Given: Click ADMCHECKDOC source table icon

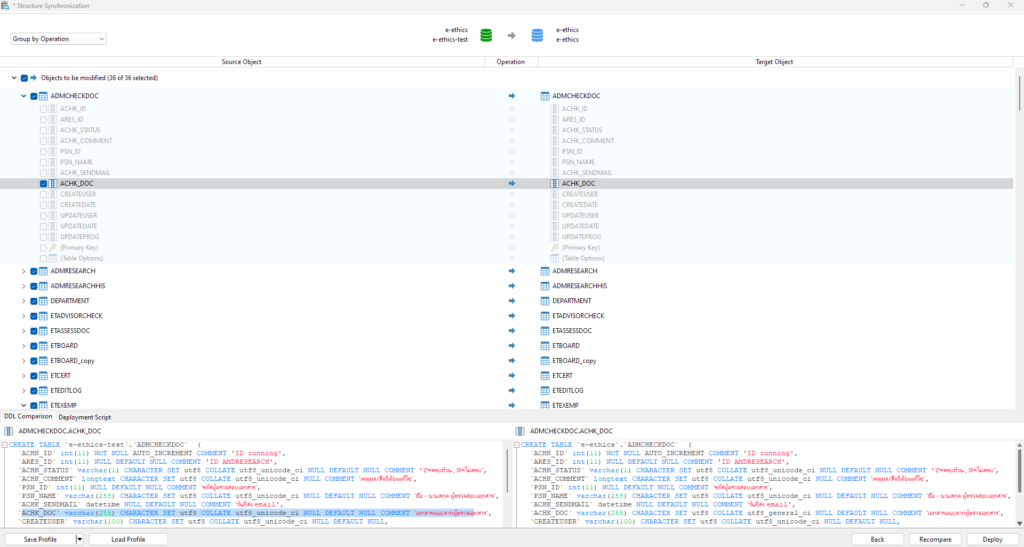Looking at the screenshot, I should (43, 96).
